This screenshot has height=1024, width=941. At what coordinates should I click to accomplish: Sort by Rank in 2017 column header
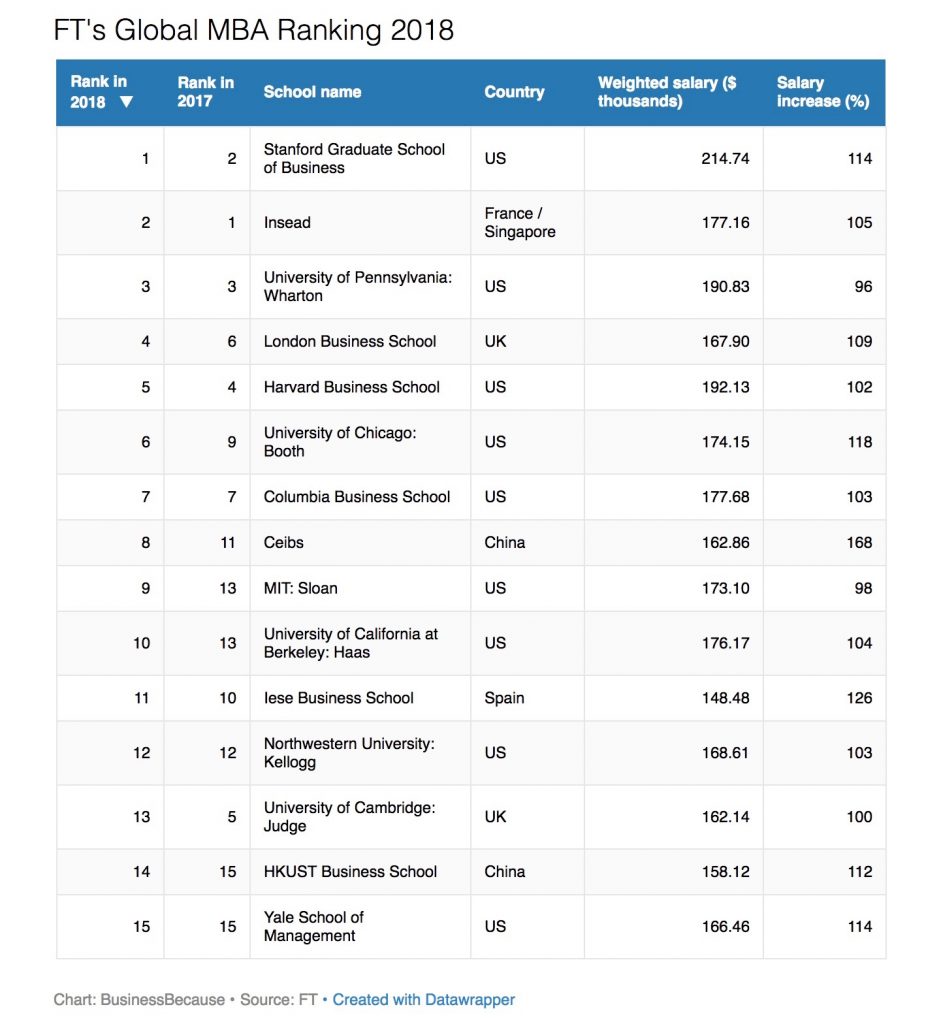[x=205, y=92]
